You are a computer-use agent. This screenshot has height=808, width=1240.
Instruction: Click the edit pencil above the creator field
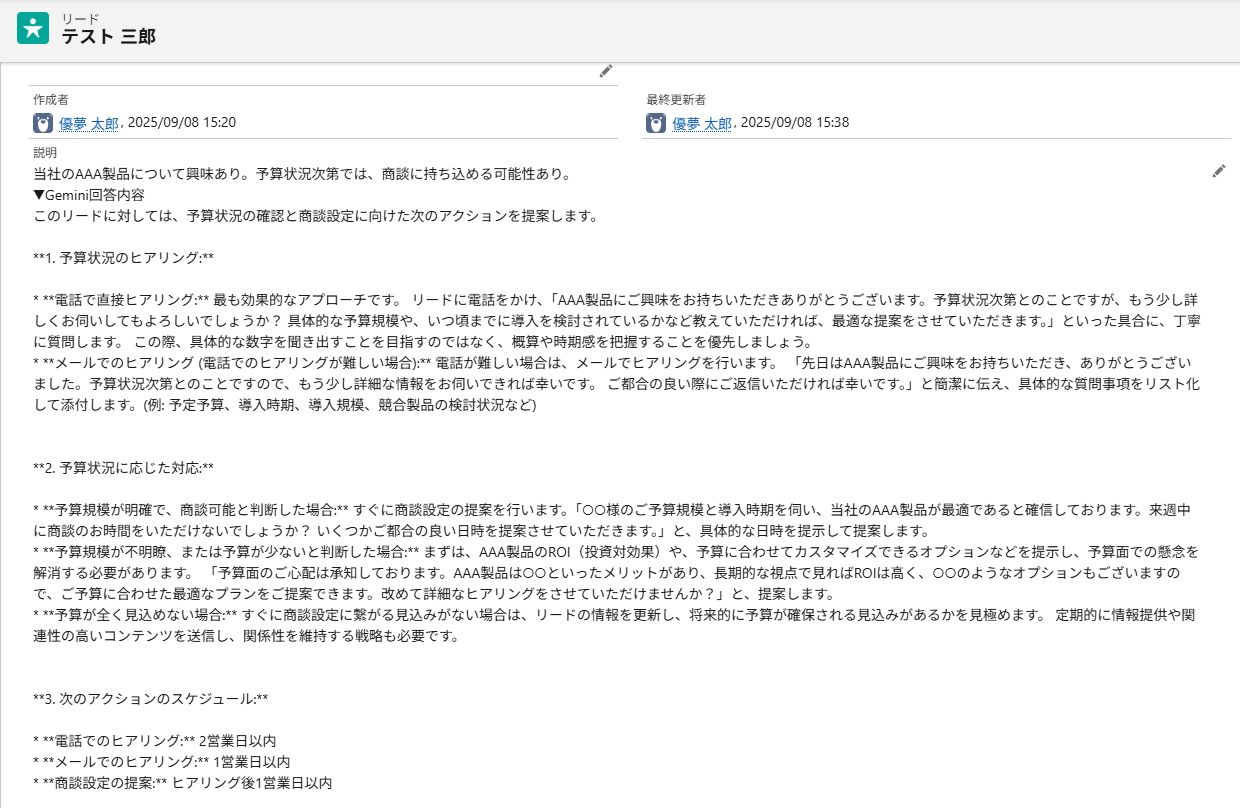[605, 71]
